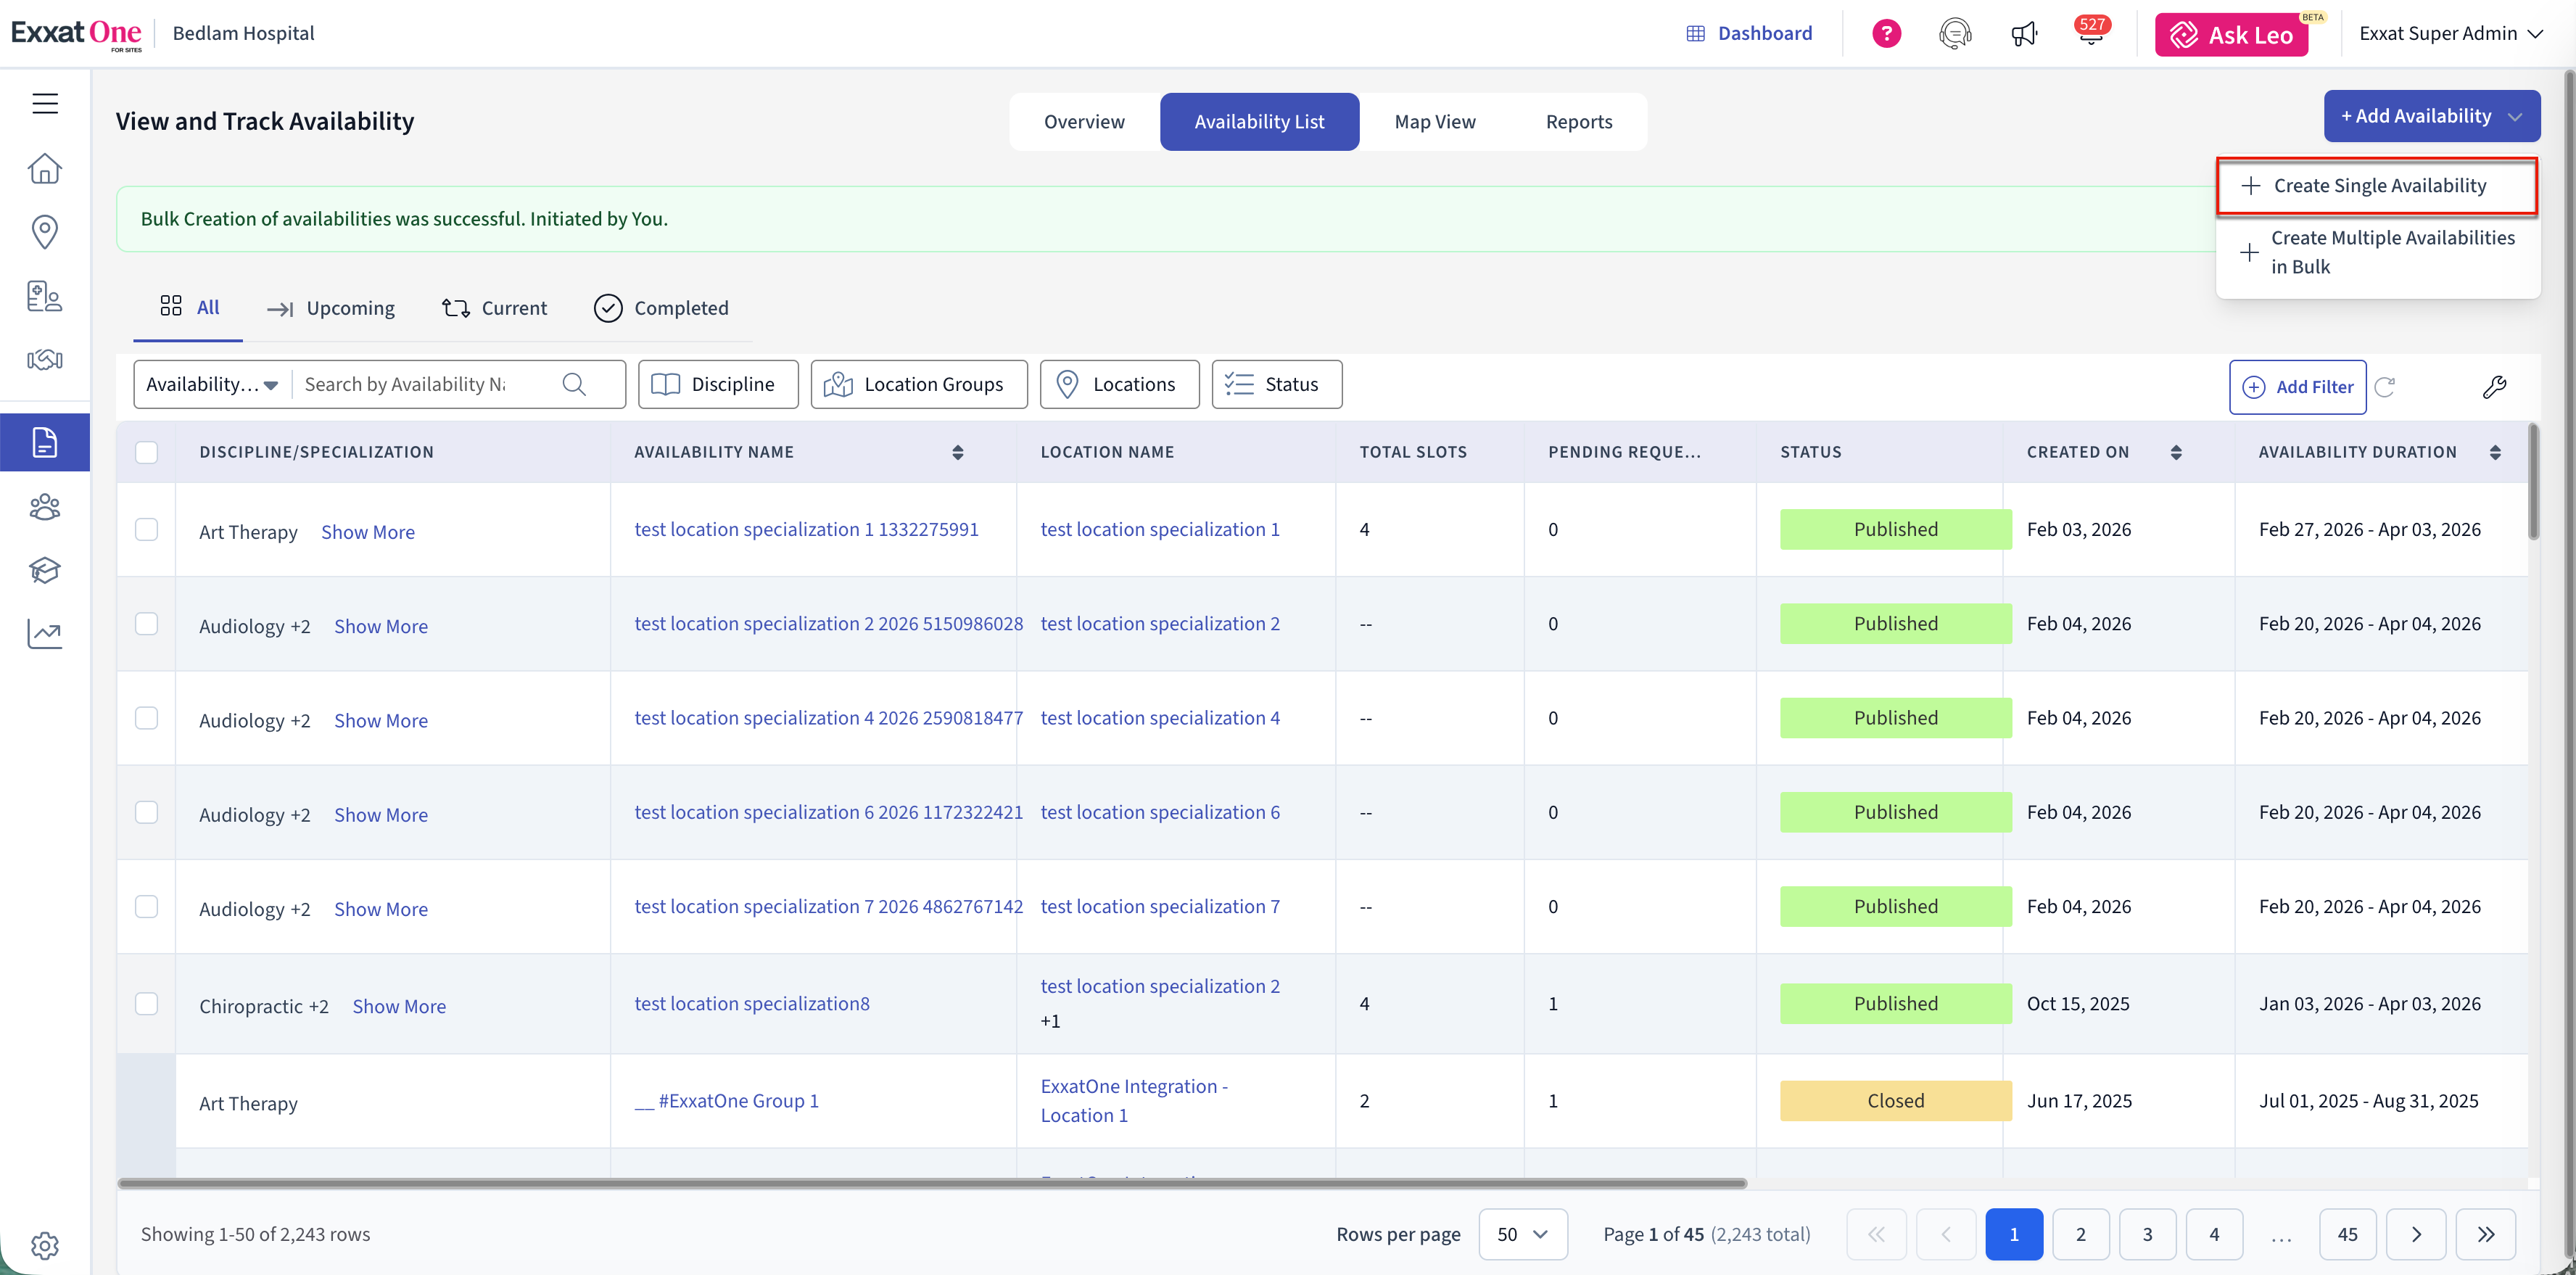
Task: Toggle the select-all header checkbox
Action: point(147,452)
